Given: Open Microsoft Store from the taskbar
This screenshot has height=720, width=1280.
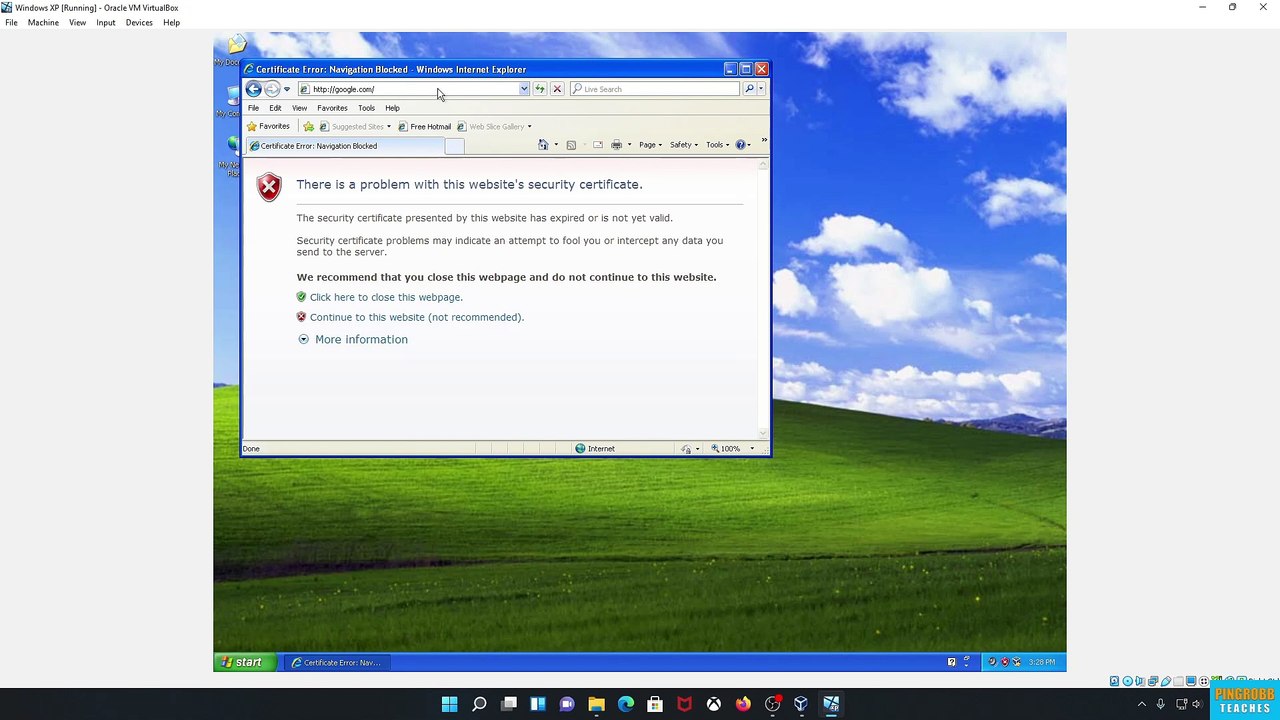Looking at the screenshot, I should click(x=655, y=704).
